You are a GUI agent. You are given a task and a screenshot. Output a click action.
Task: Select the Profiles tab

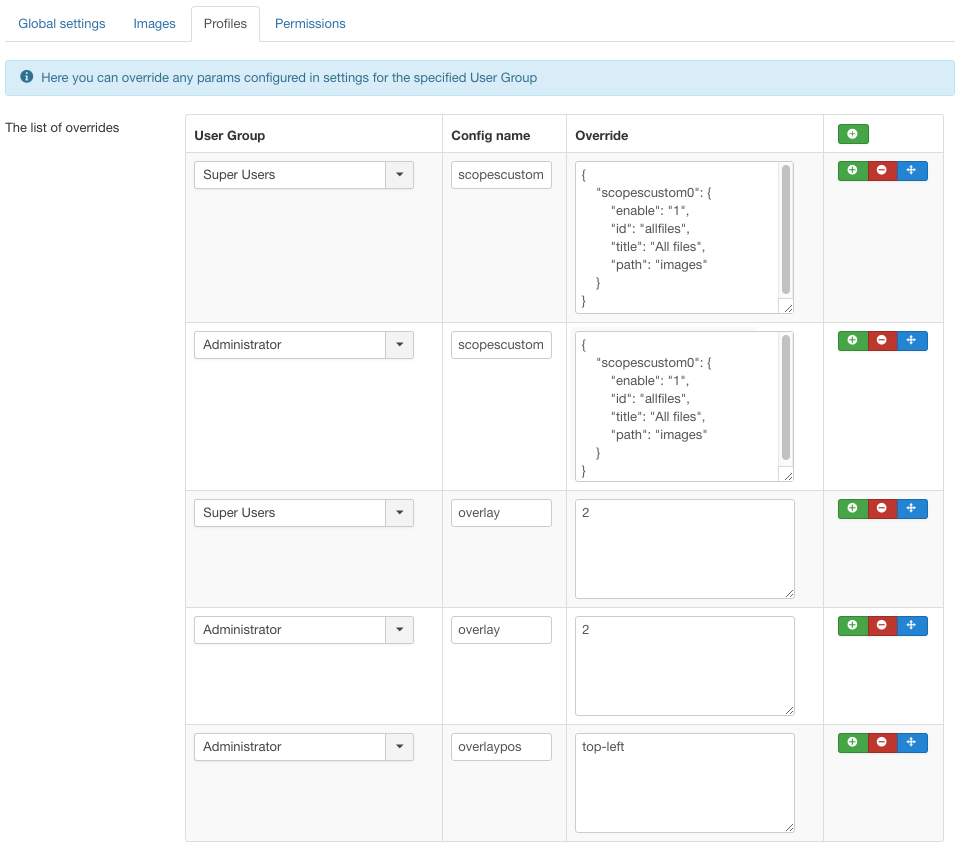coord(225,23)
